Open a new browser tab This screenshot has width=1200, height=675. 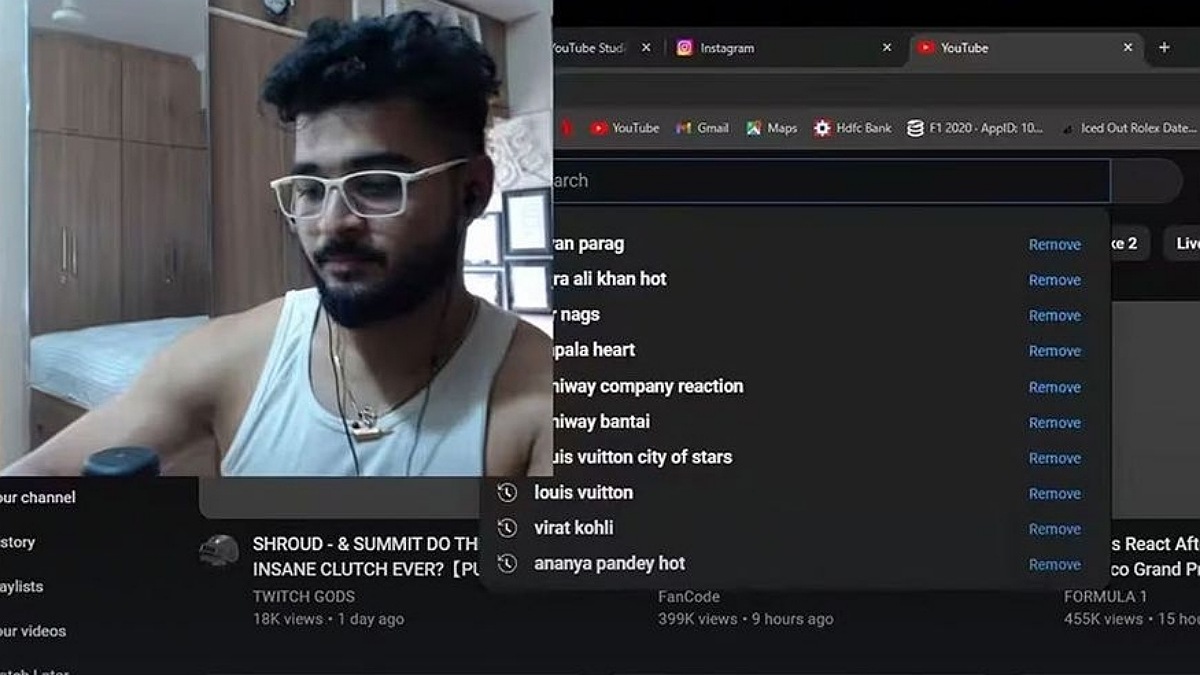(x=1164, y=47)
